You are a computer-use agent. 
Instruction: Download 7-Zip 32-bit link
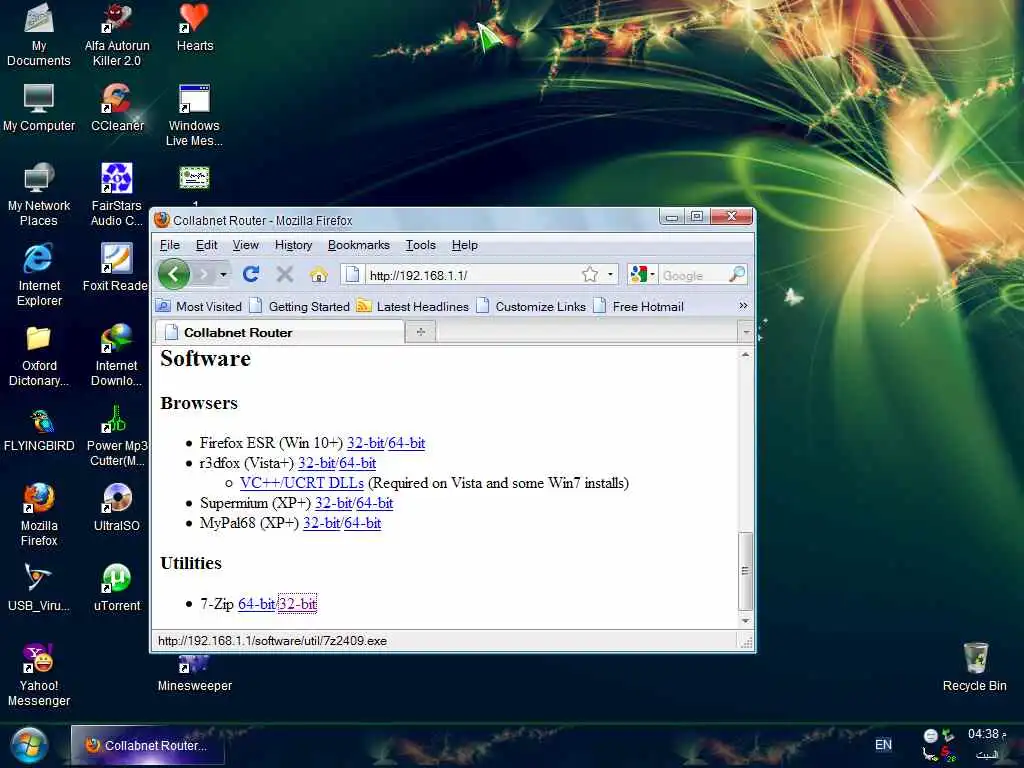(x=298, y=604)
